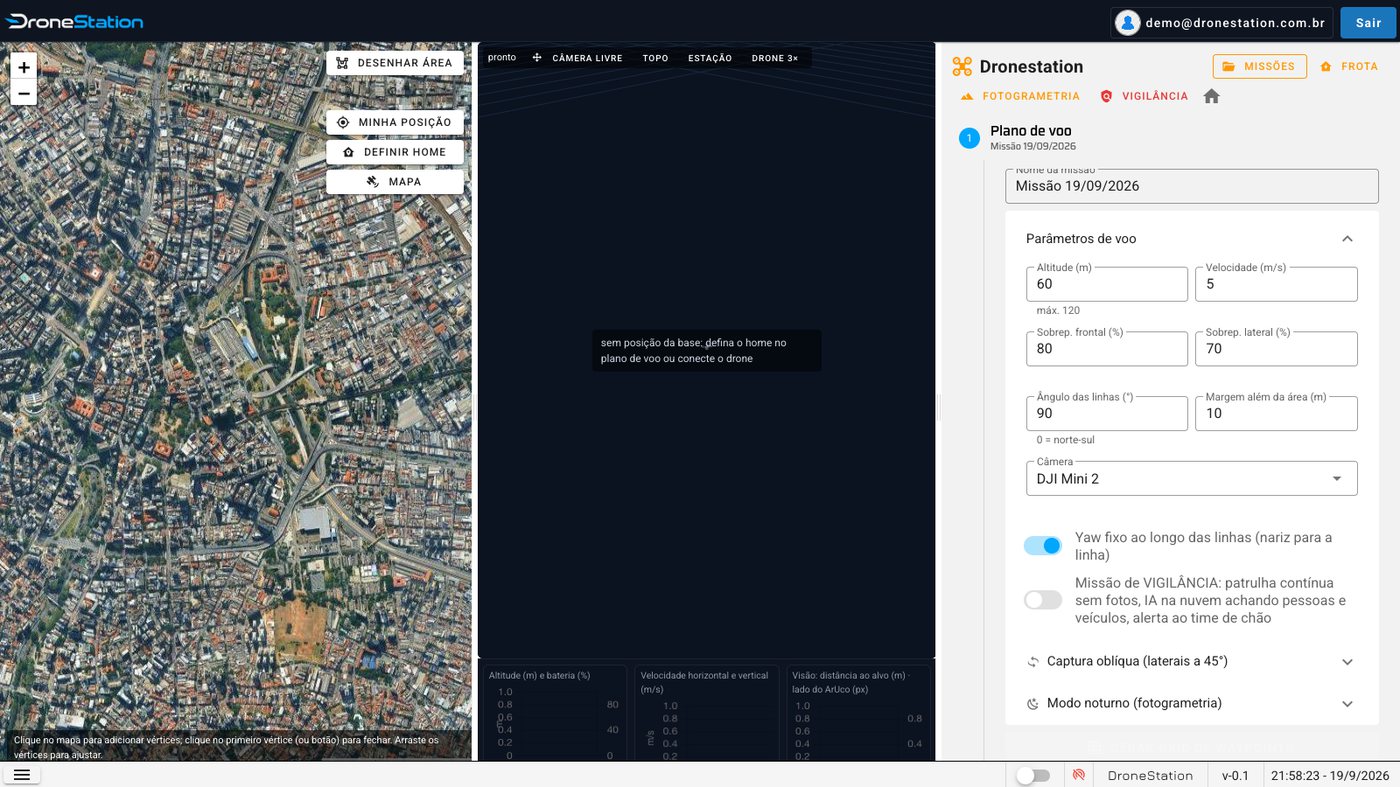Enable the Missão de VIGILÂNCIA switch
This screenshot has height=787, width=1400.
coord(1043,600)
